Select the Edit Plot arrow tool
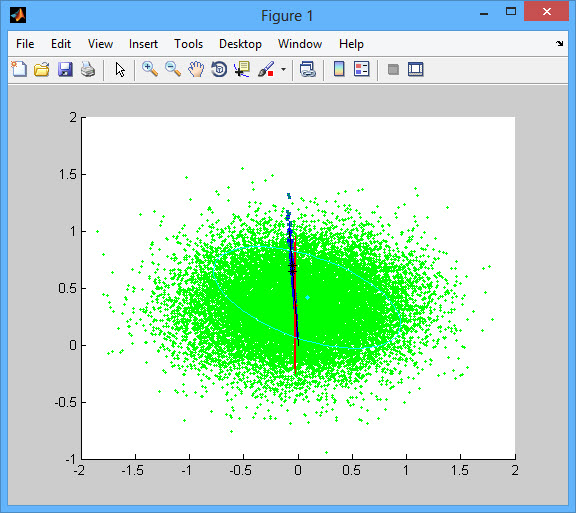The image size is (576, 513). pos(120,69)
